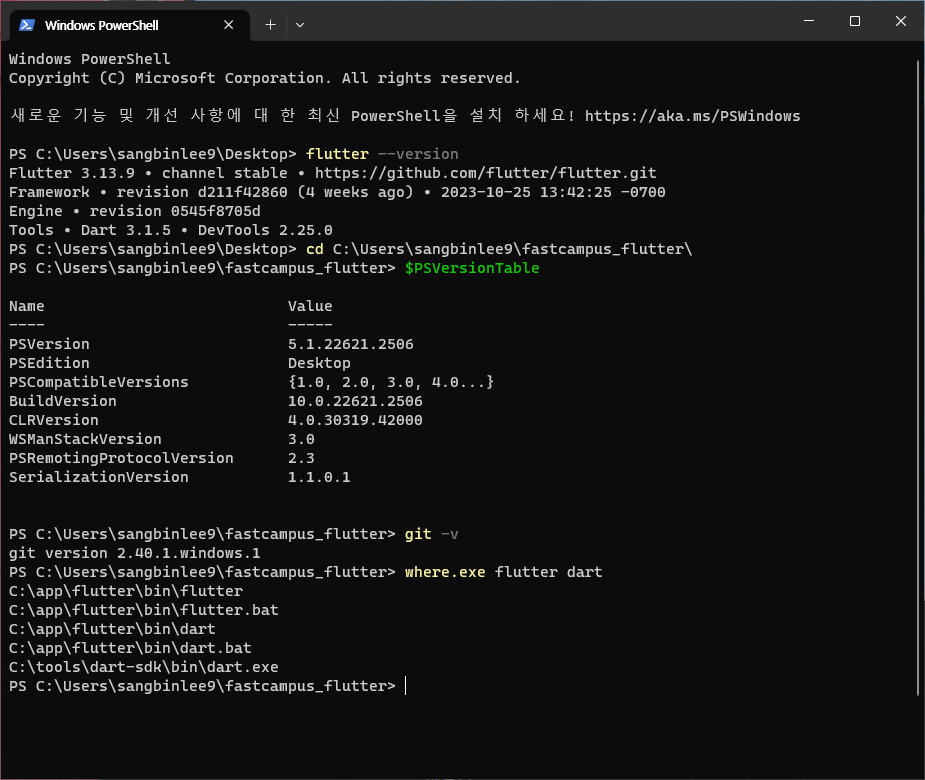Click the '$PSVersionTable' command text
925x780 pixels.
click(472, 268)
